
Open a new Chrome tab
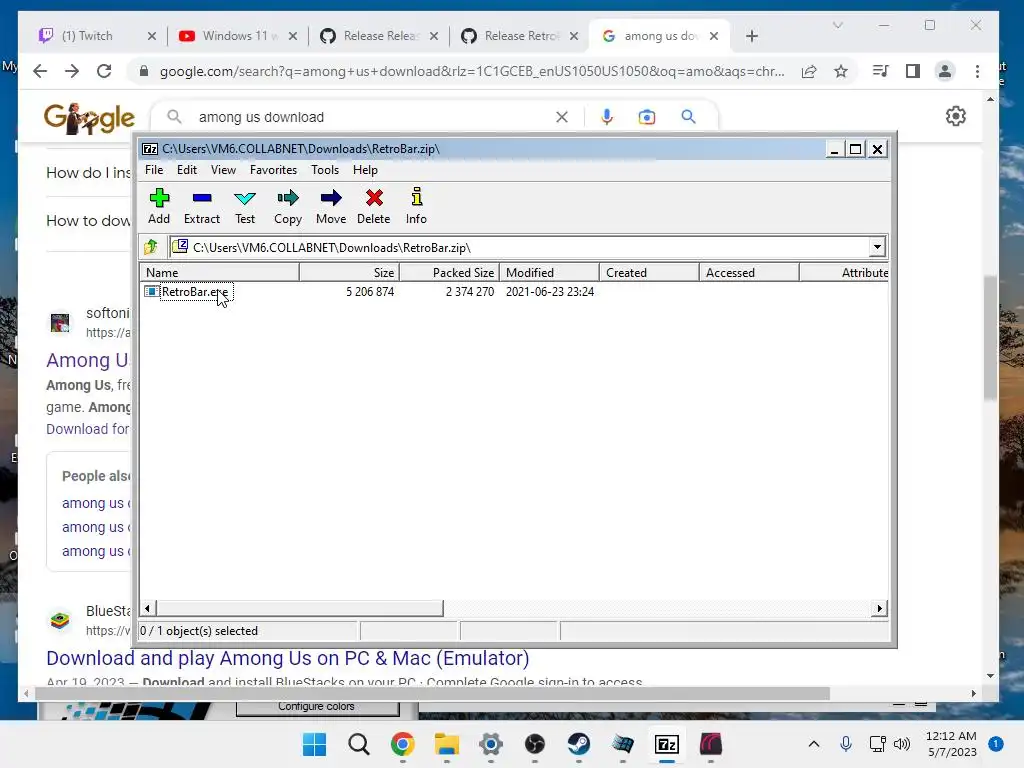click(752, 36)
